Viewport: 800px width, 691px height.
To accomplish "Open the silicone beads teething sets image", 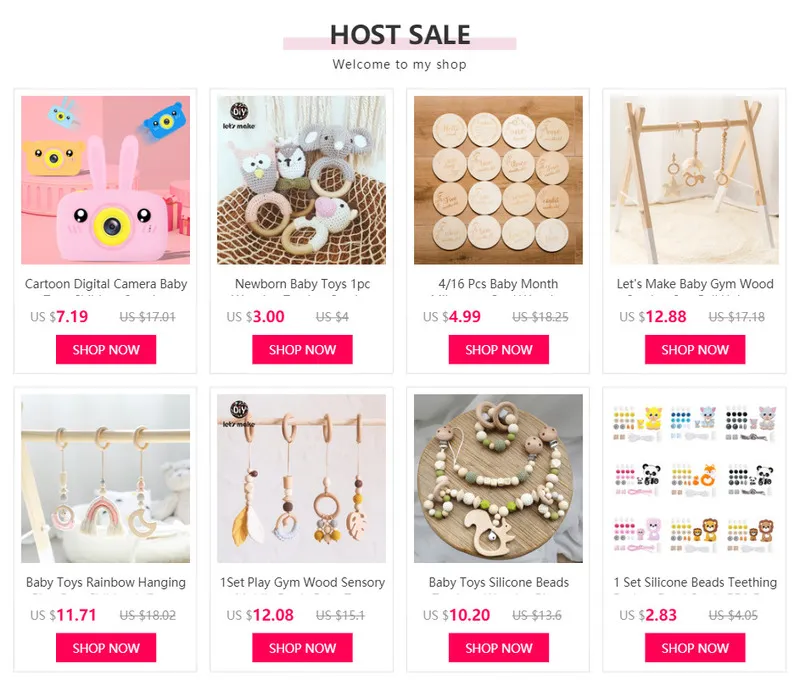I will click(x=694, y=478).
